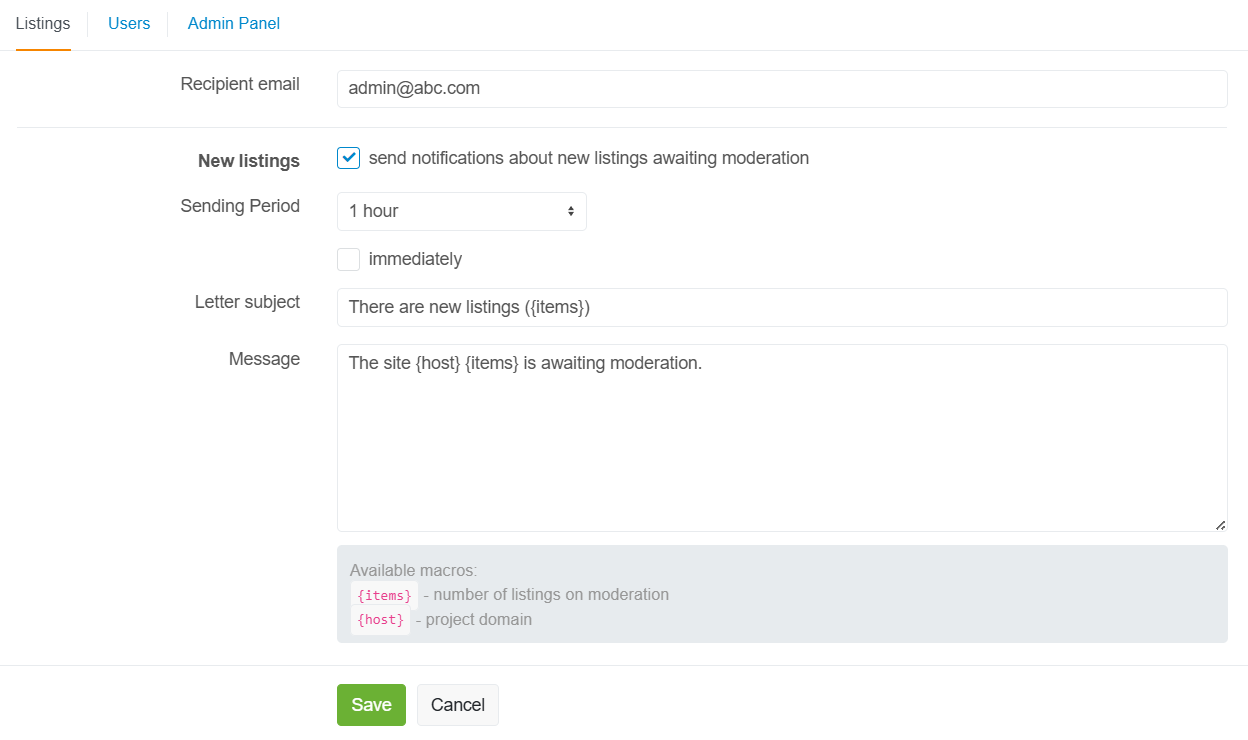Click the Recipient email input field

781,89
